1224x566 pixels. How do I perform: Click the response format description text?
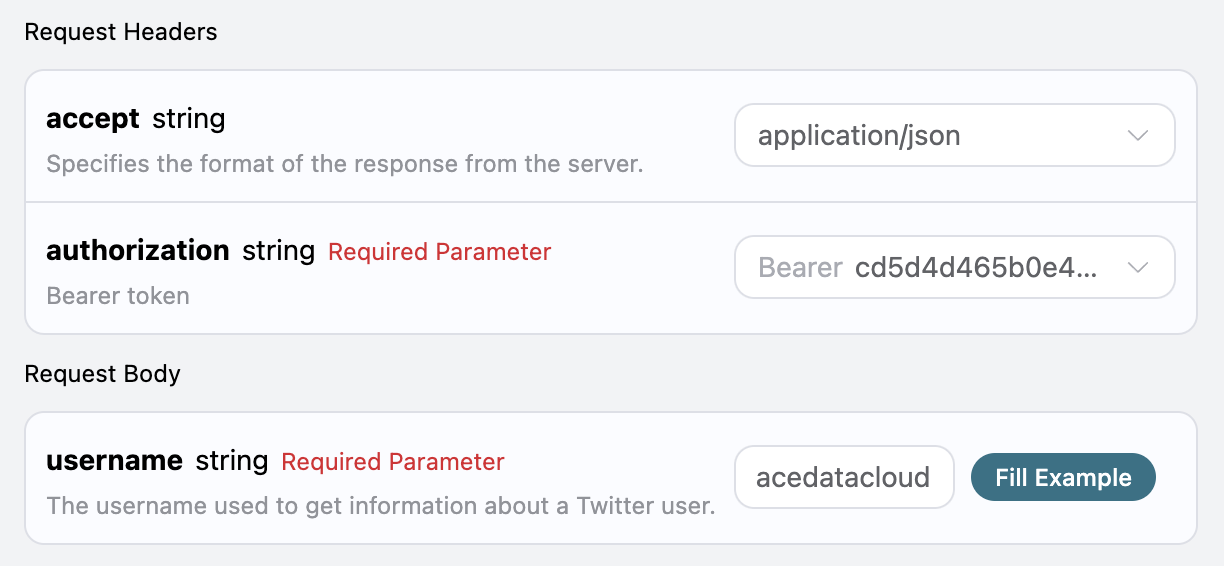[345, 164]
